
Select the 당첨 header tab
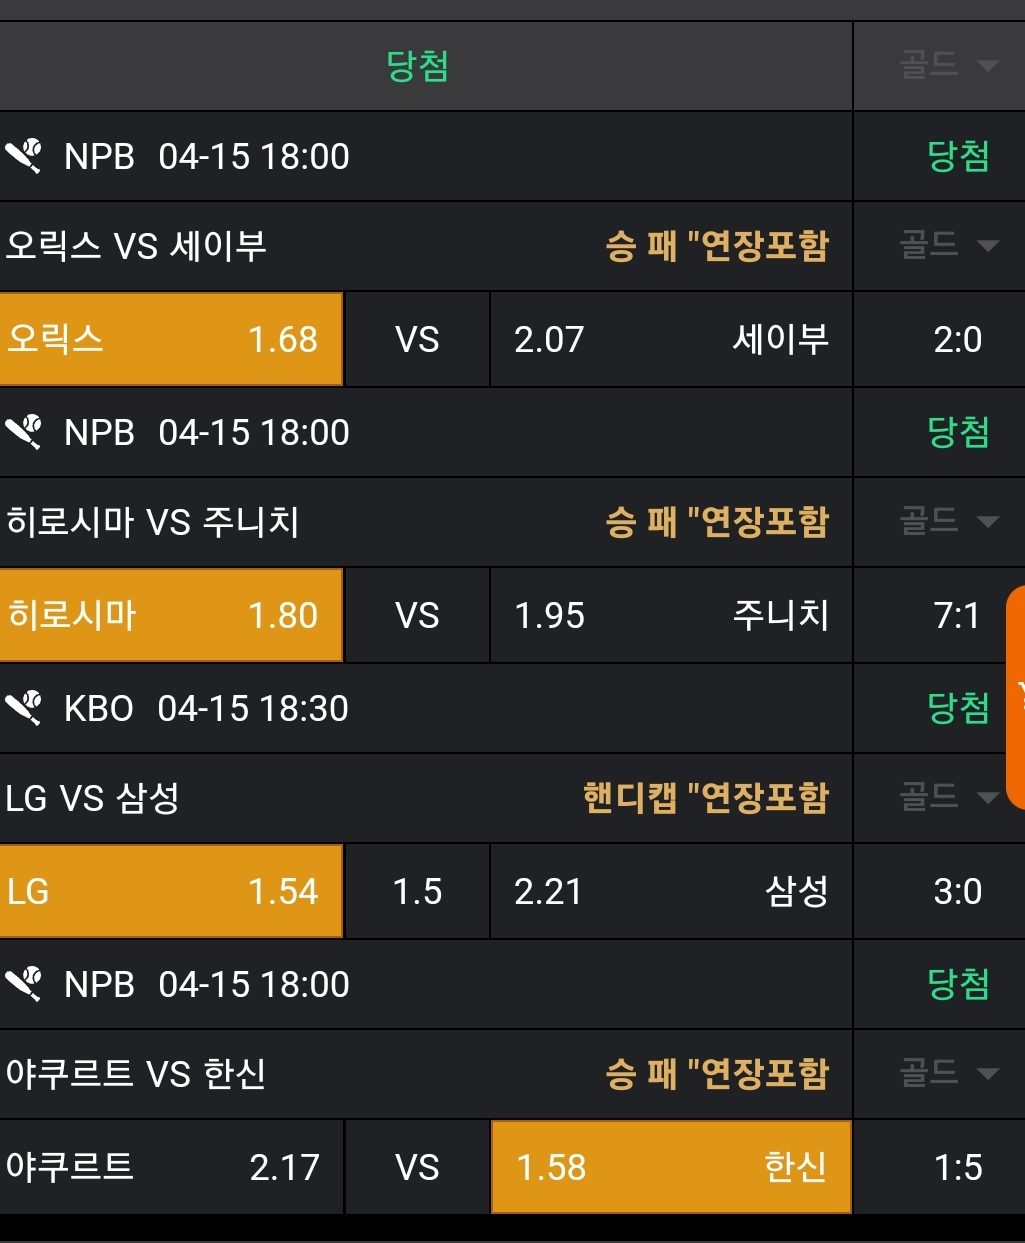[x=417, y=66]
